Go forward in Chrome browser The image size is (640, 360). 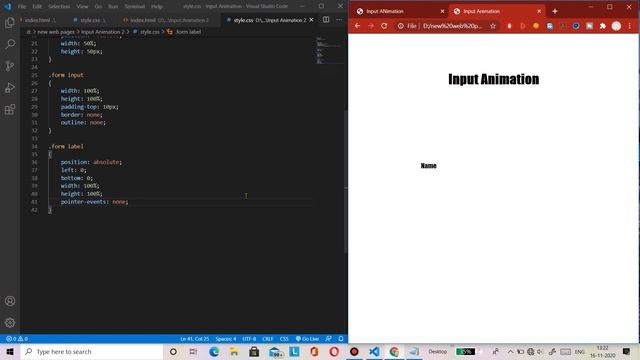pyautogui.click(x=371, y=26)
